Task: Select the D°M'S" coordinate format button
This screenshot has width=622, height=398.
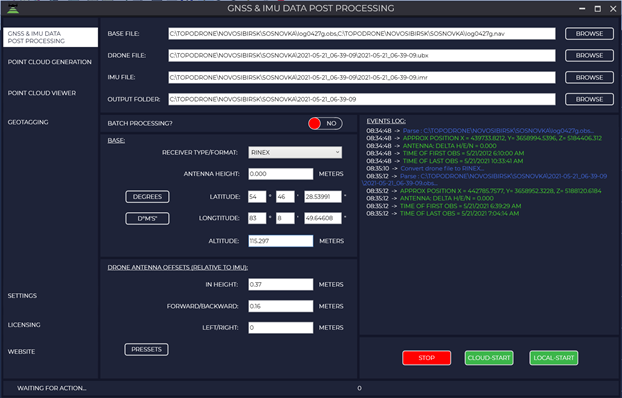Action: coord(147,219)
